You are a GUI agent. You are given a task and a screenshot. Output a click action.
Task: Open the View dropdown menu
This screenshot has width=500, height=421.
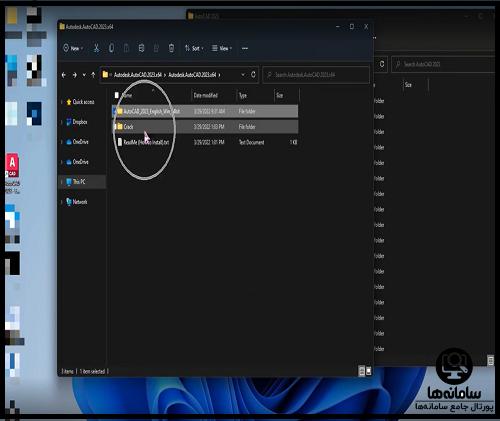click(222, 48)
